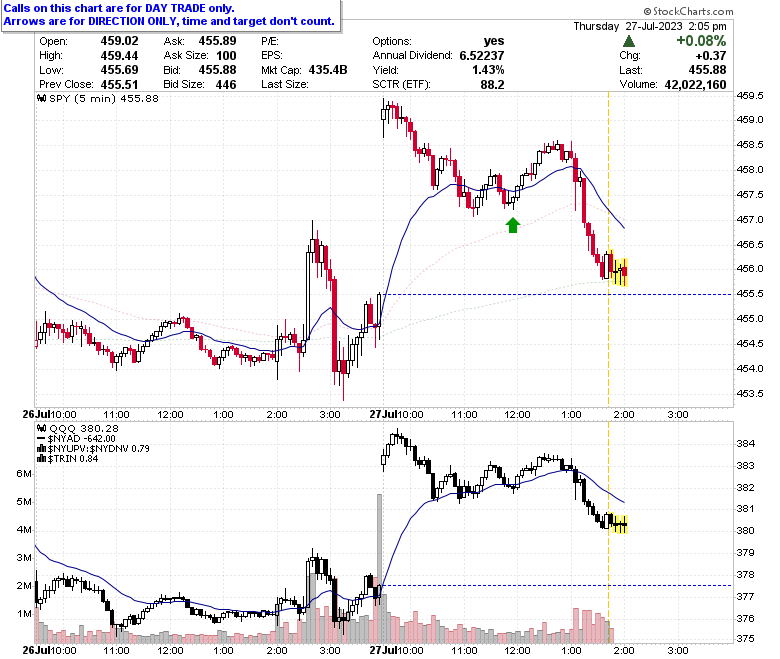Click the yellow highlighted candles on QQQ chart

point(619,524)
